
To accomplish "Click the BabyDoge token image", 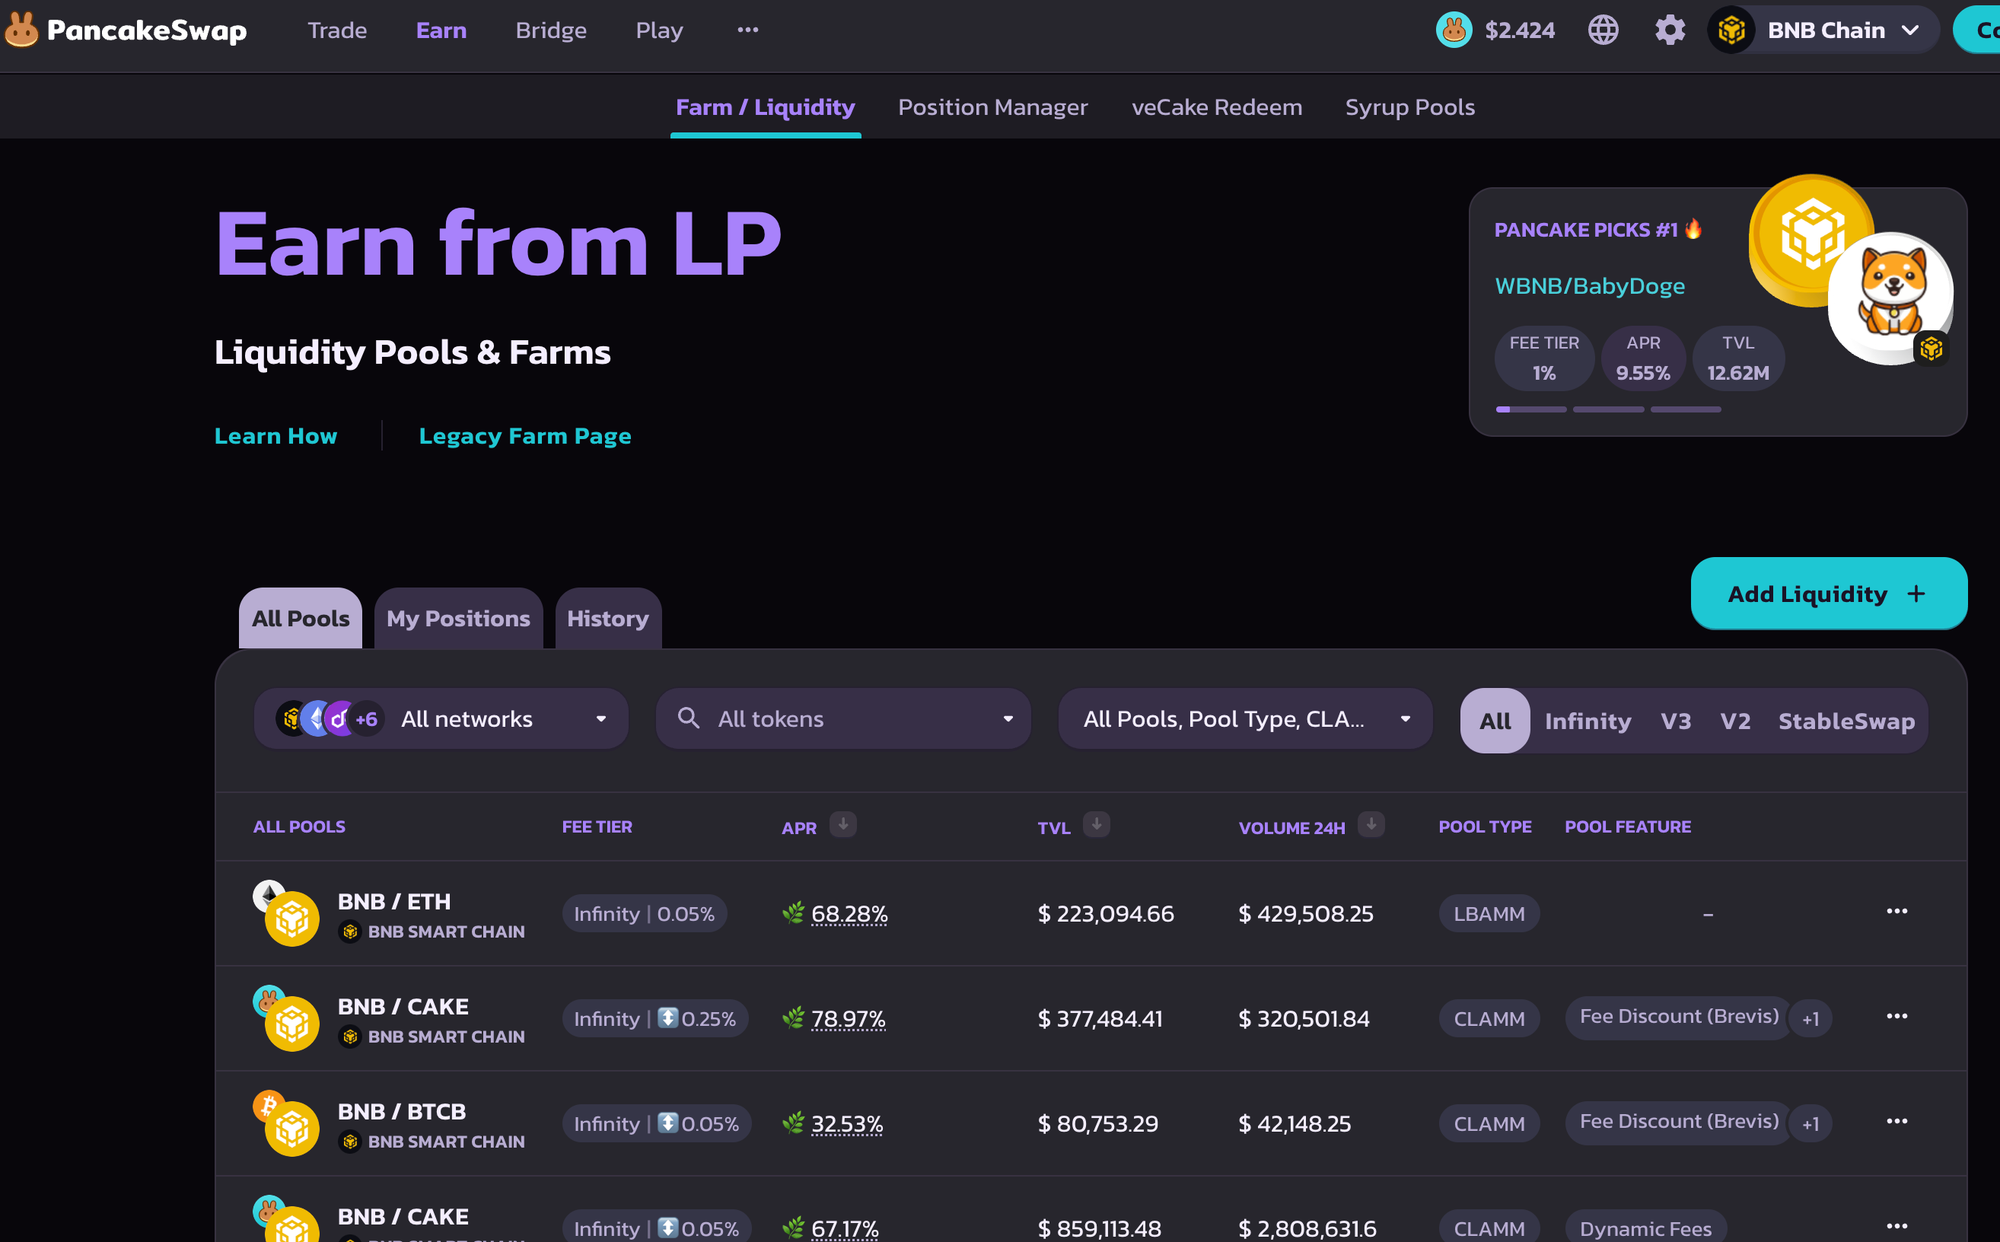I will pyautogui.click(x=1890, y=297).
